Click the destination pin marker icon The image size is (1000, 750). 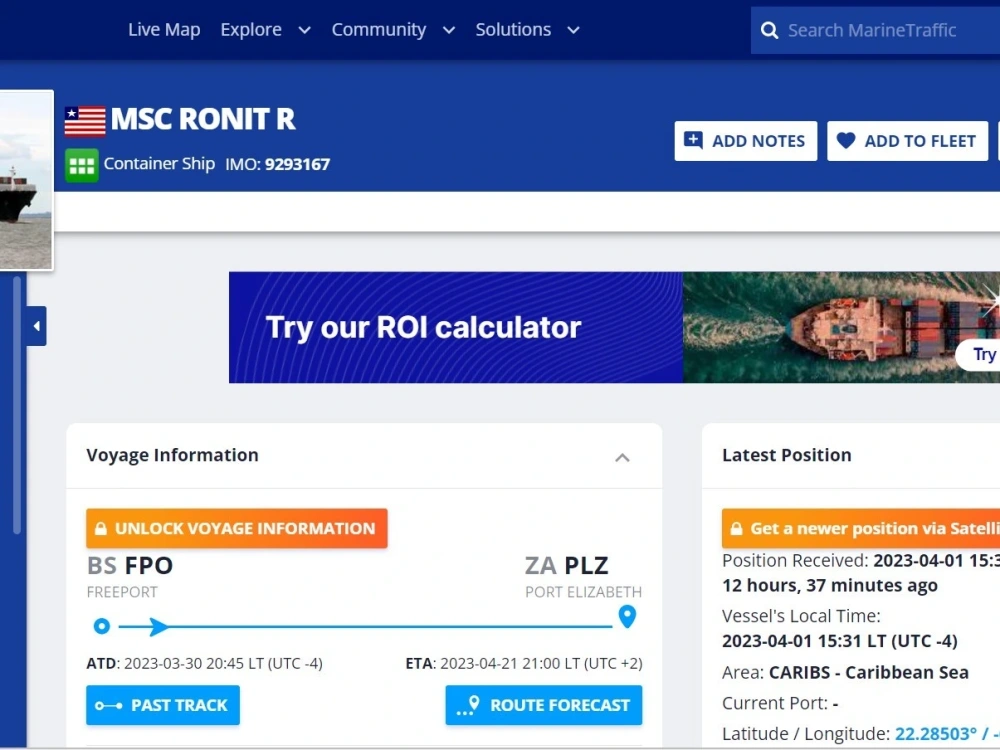628,617
